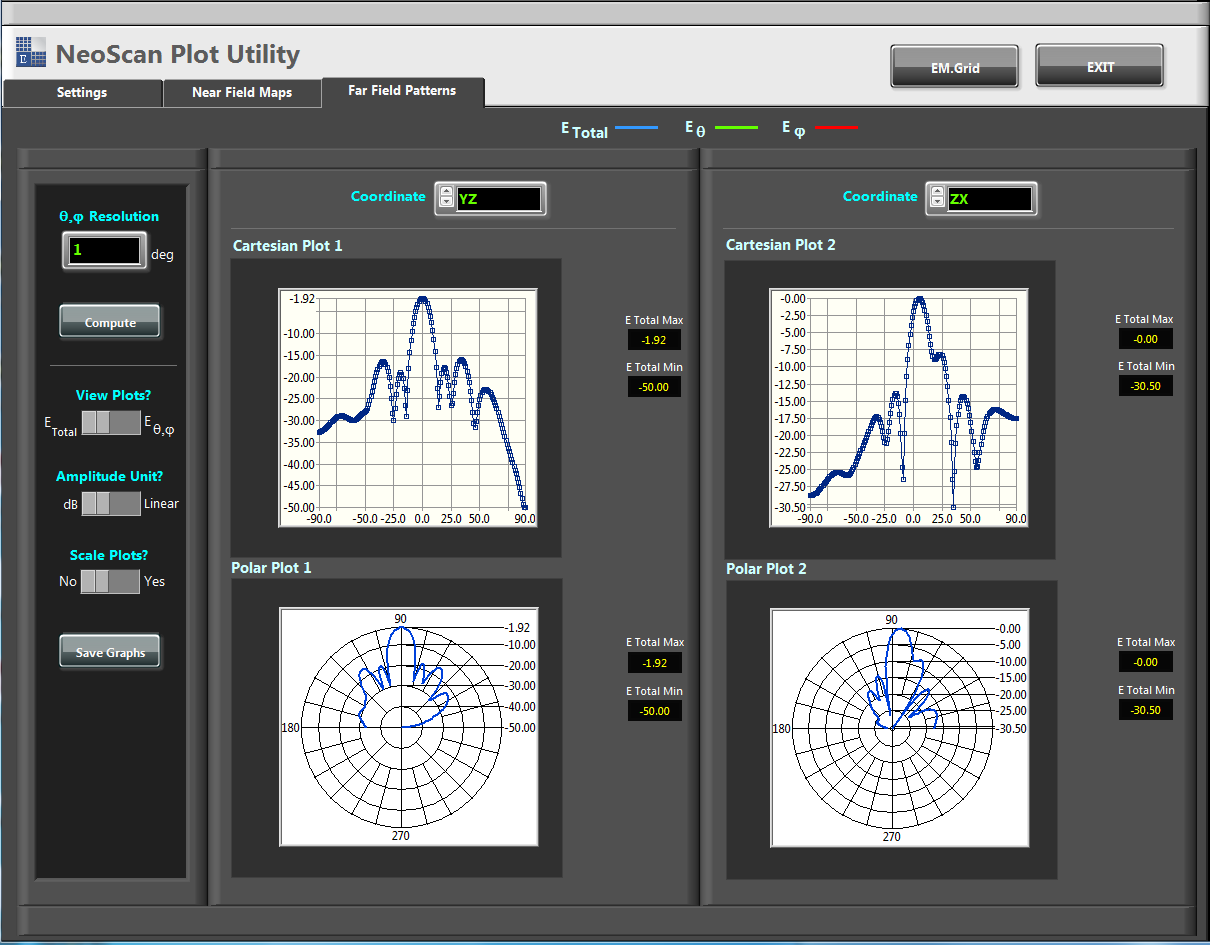
Task: Switch to the Settings tab
Action: 82,92
